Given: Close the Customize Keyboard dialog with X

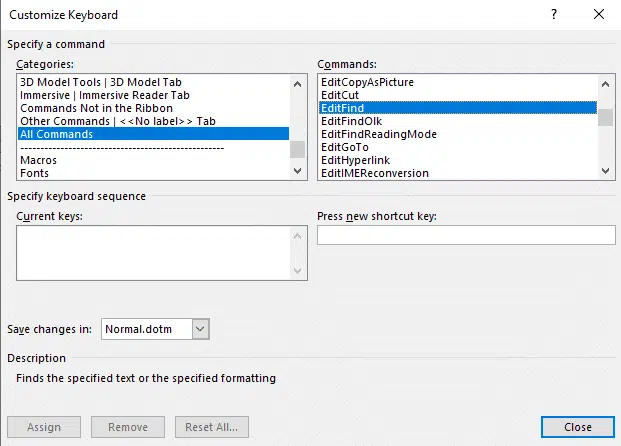Looking at the screenshot, I should tap(599, 15).
